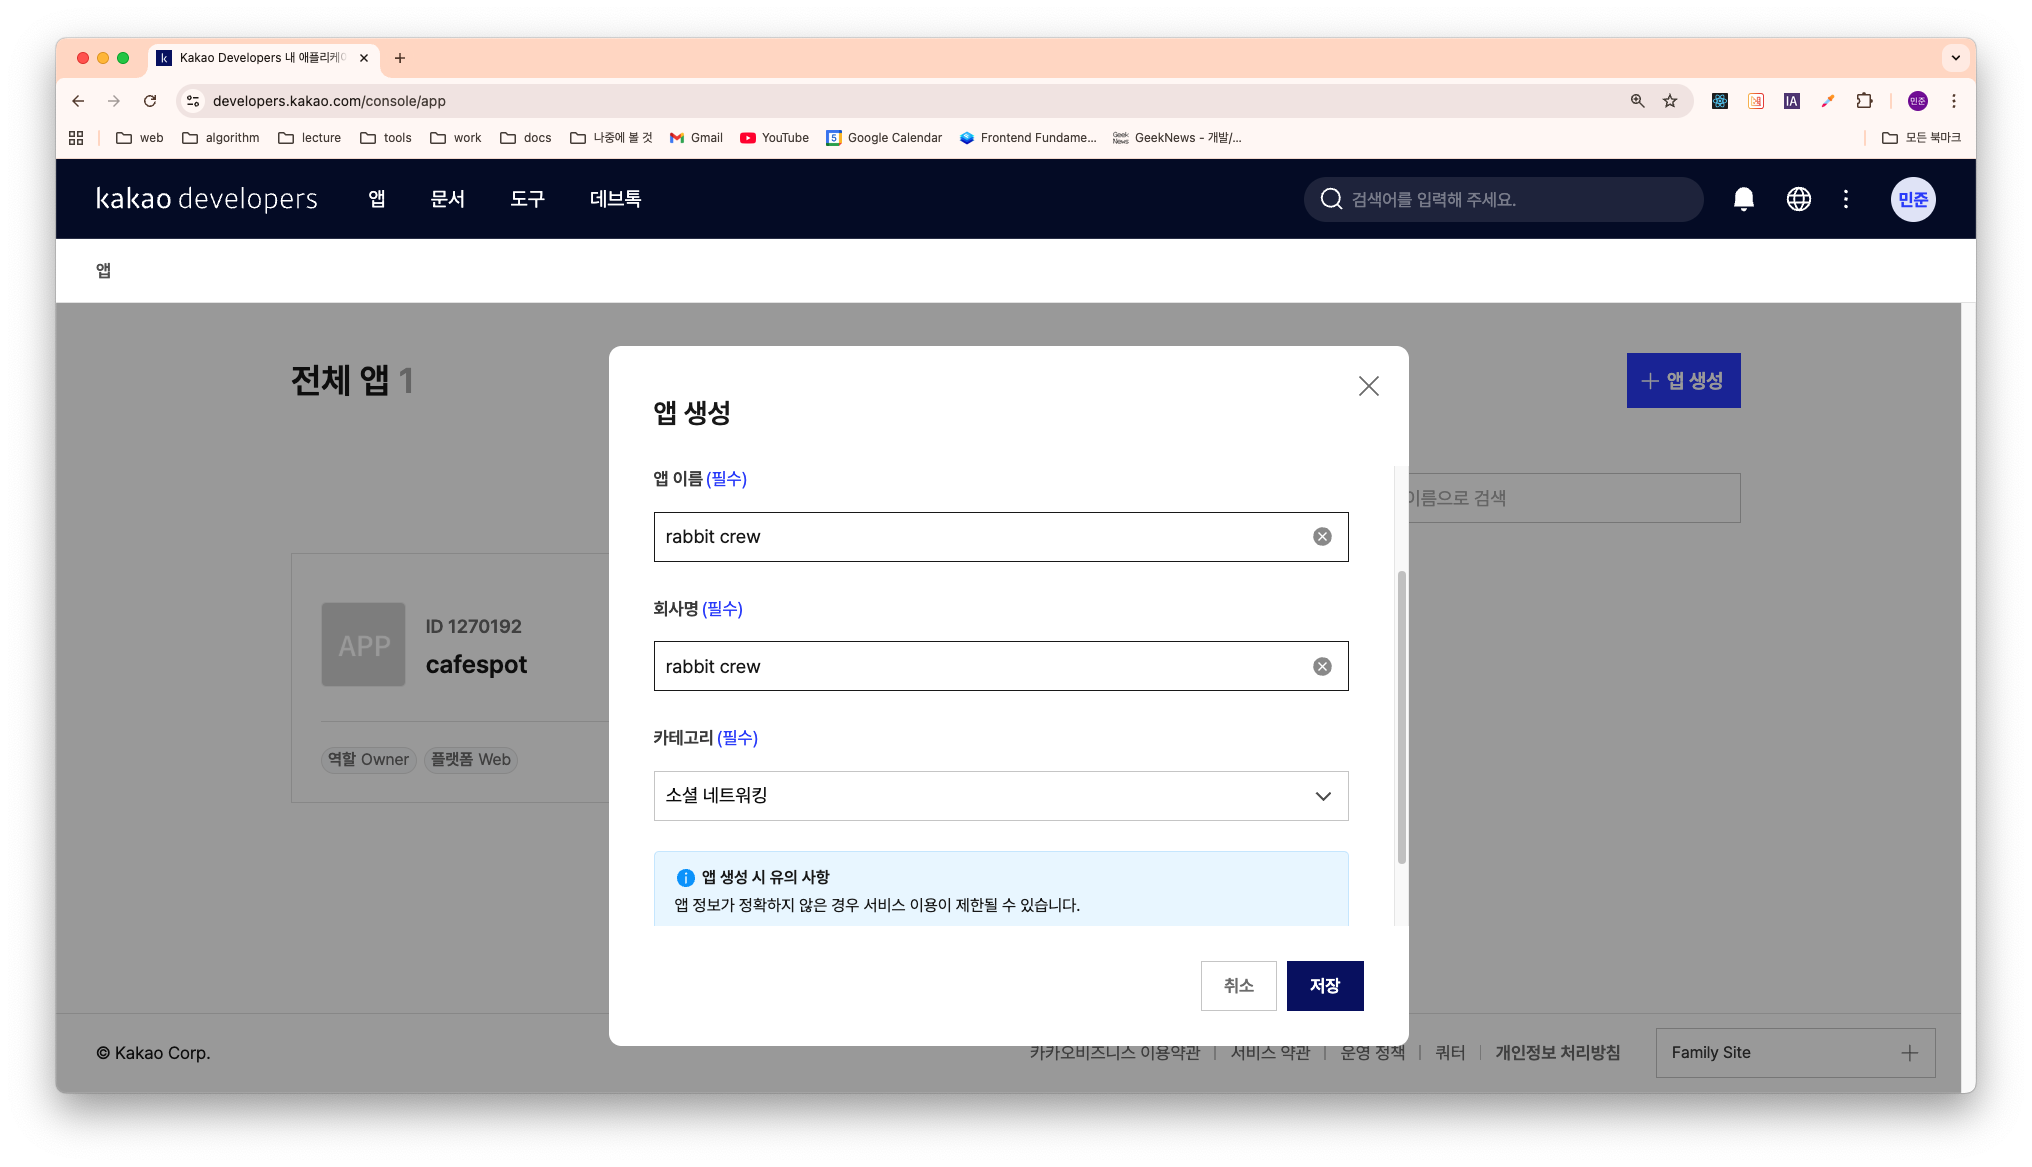The height and width of the screenshot is (1167, 2032).
Task: Go back with browser back arrow
Action: click(x=78, y=101)
